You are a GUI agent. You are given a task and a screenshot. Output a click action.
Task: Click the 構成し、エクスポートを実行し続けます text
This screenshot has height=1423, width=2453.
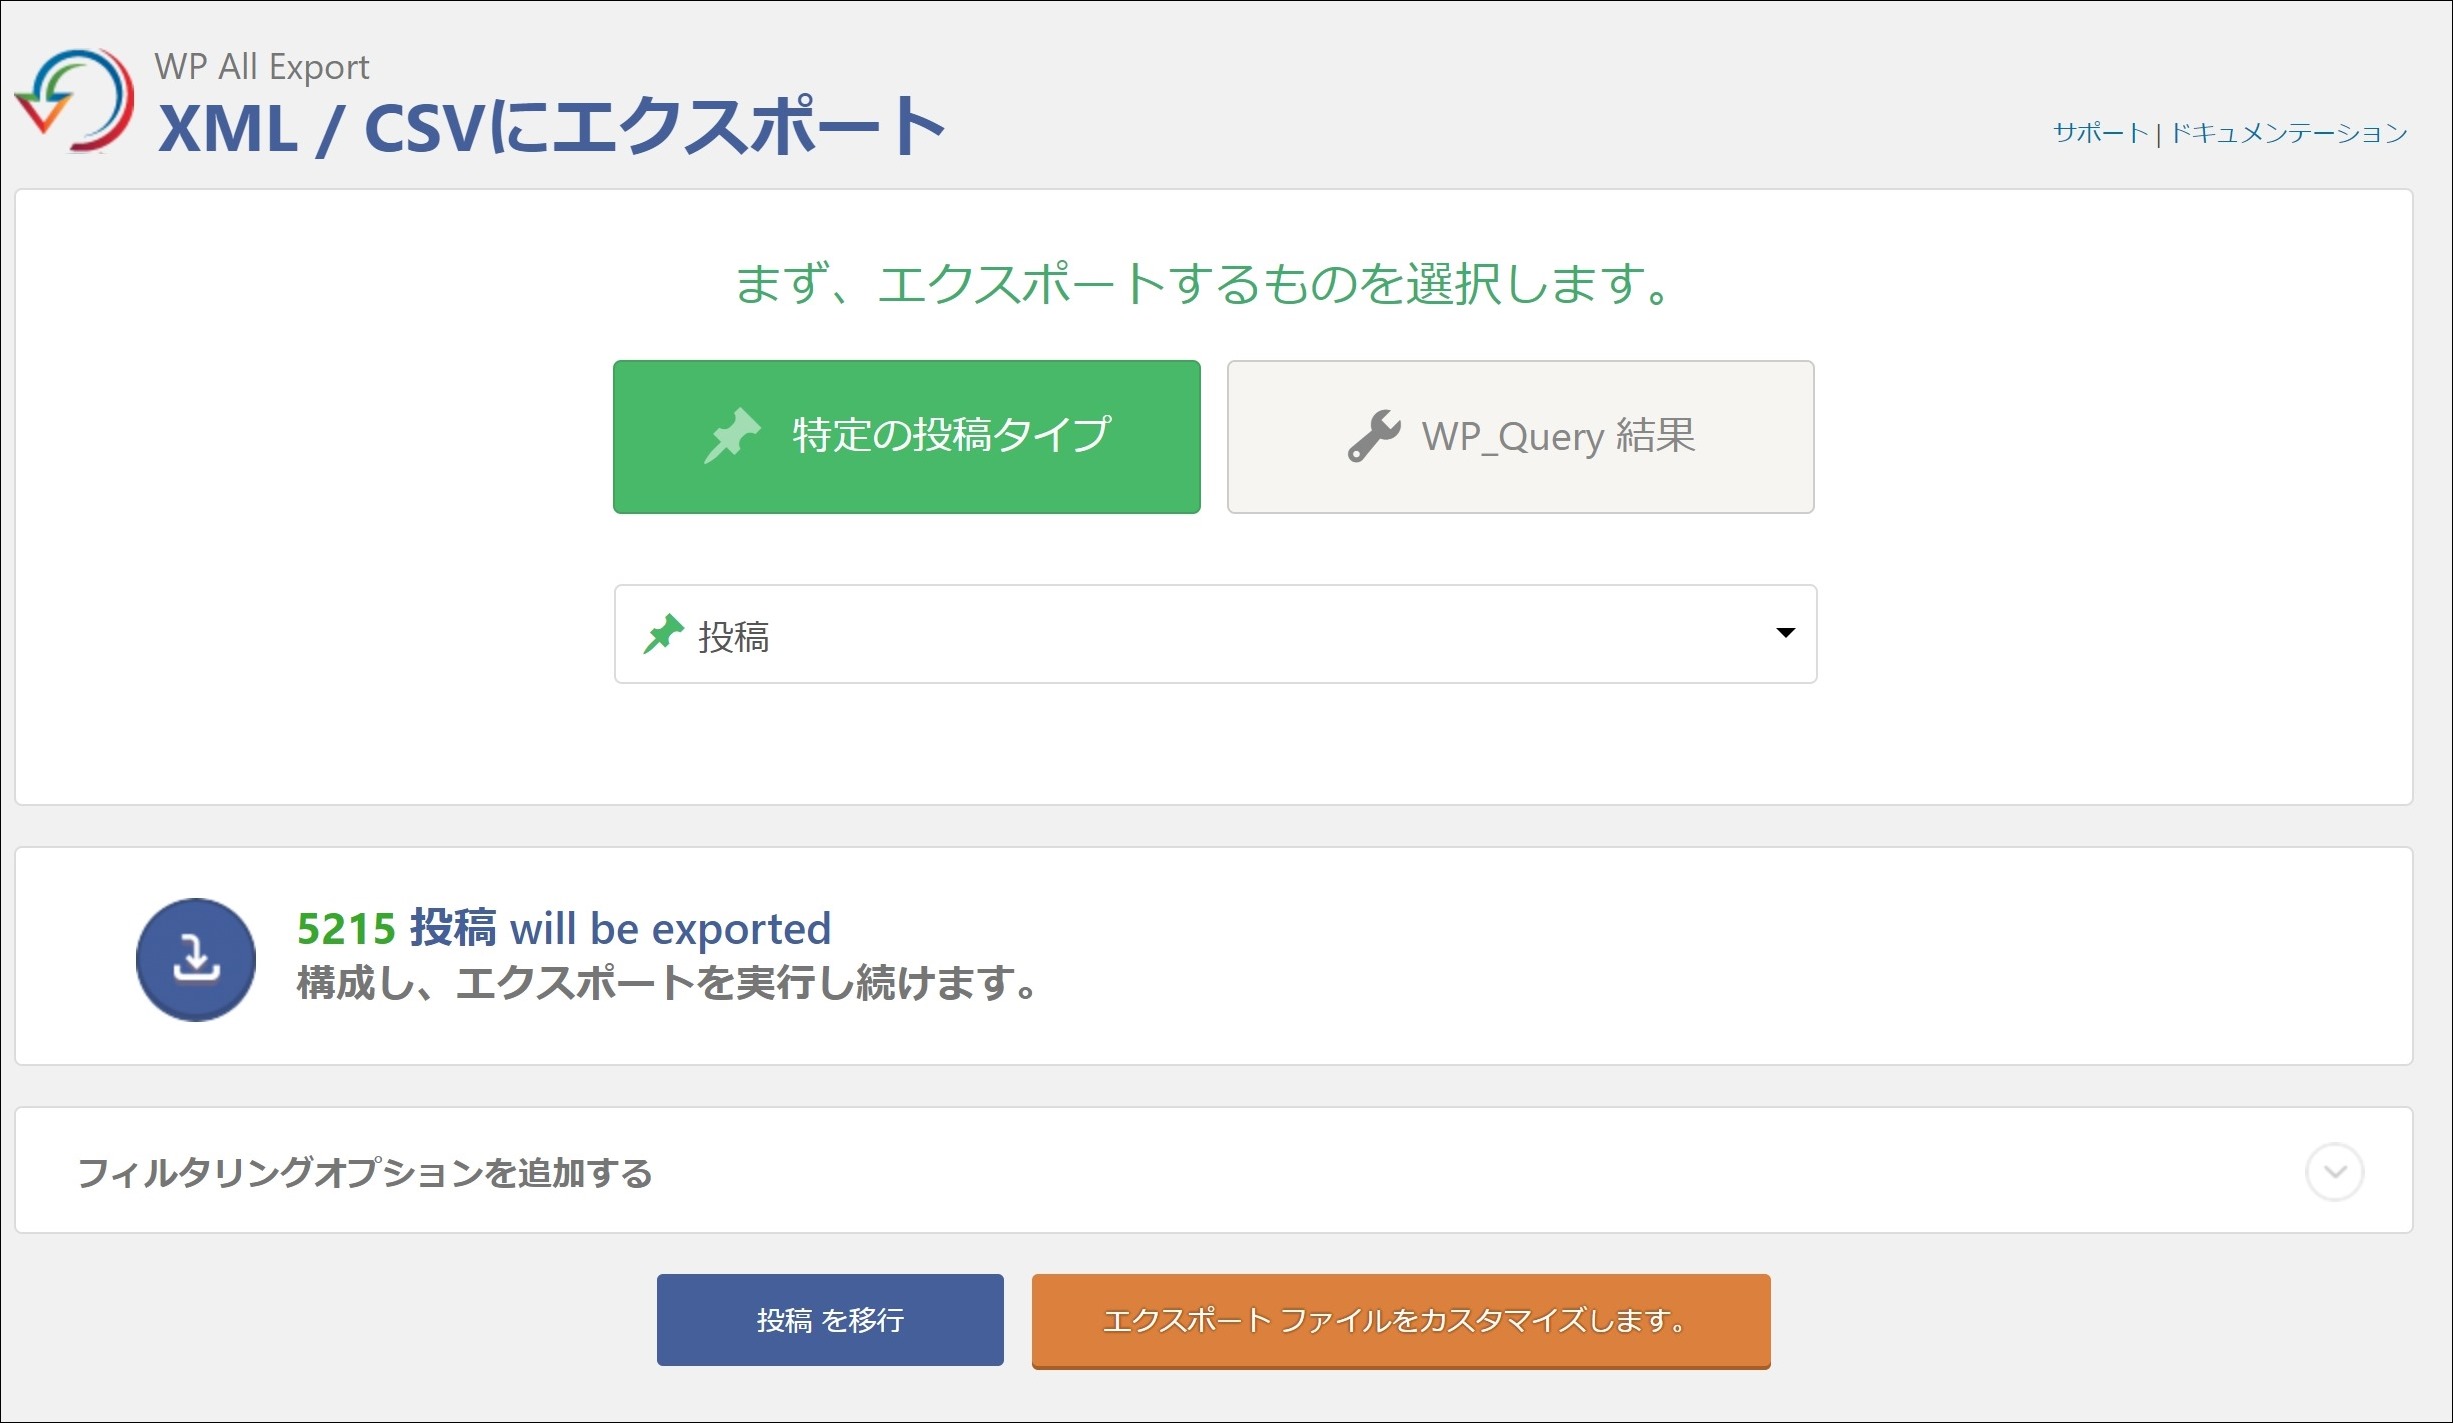[x=667, y=983]
